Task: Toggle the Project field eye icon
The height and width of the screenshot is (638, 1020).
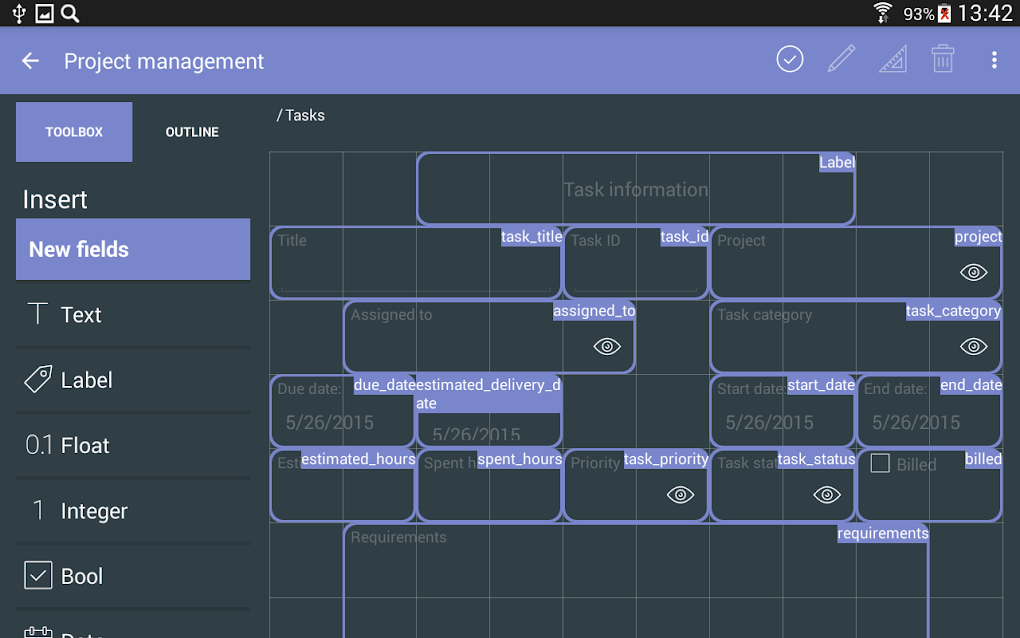Action: pos(973,273)
